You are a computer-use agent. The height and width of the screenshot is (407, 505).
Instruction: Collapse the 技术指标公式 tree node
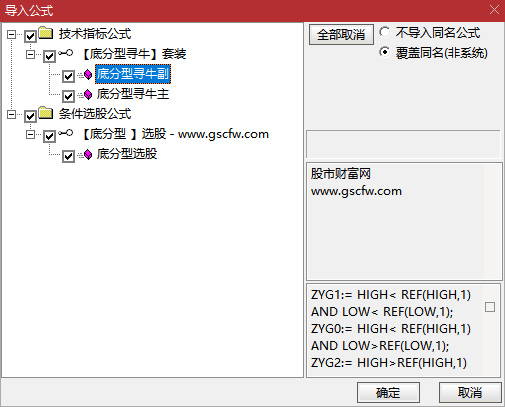coord(11,34)
